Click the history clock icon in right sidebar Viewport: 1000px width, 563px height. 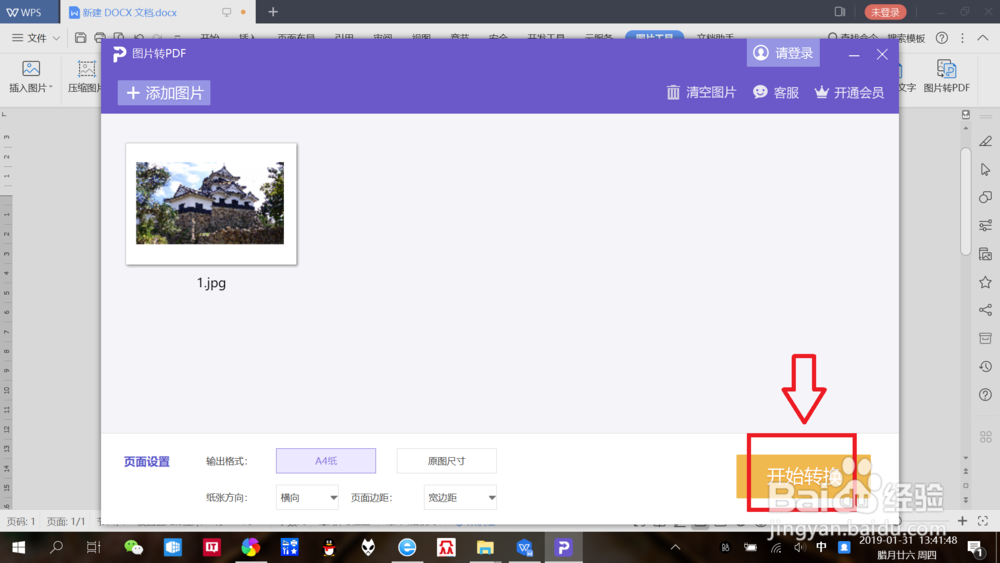coord(985,366)
